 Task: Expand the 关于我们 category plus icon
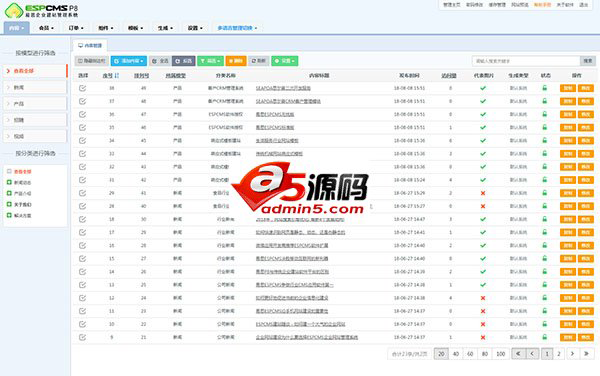(9, 205)
